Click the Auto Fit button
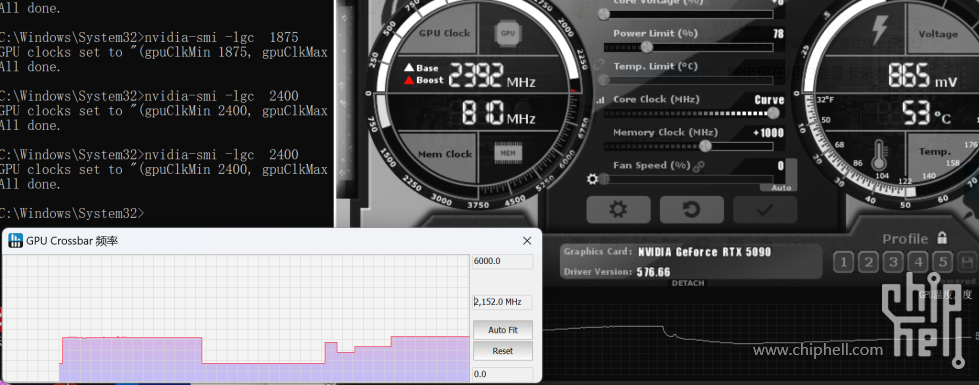979x385 pixels. [503, 329]
